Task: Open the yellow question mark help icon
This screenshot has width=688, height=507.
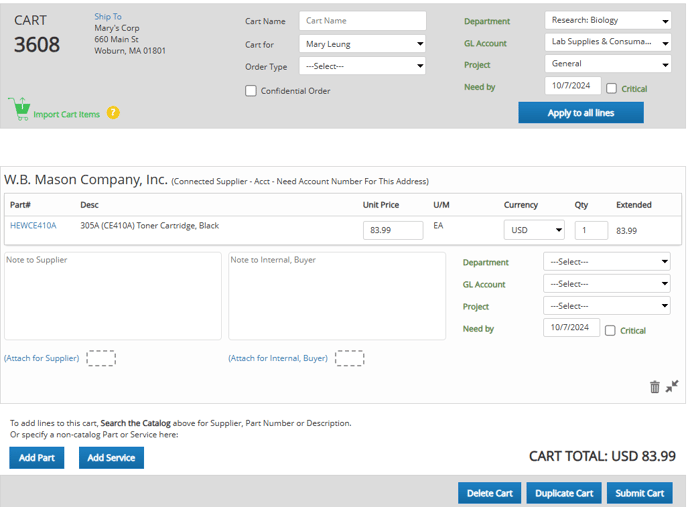Action: [x=113, y=113]
